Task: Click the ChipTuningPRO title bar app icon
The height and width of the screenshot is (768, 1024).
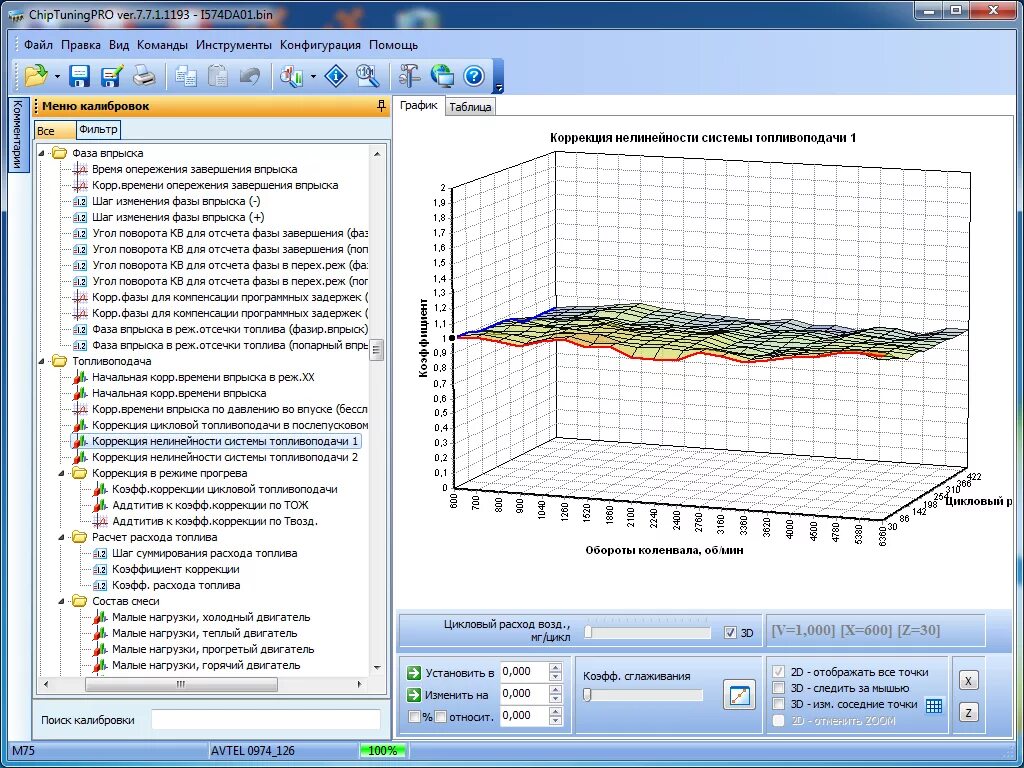Action: click(16, 14)
